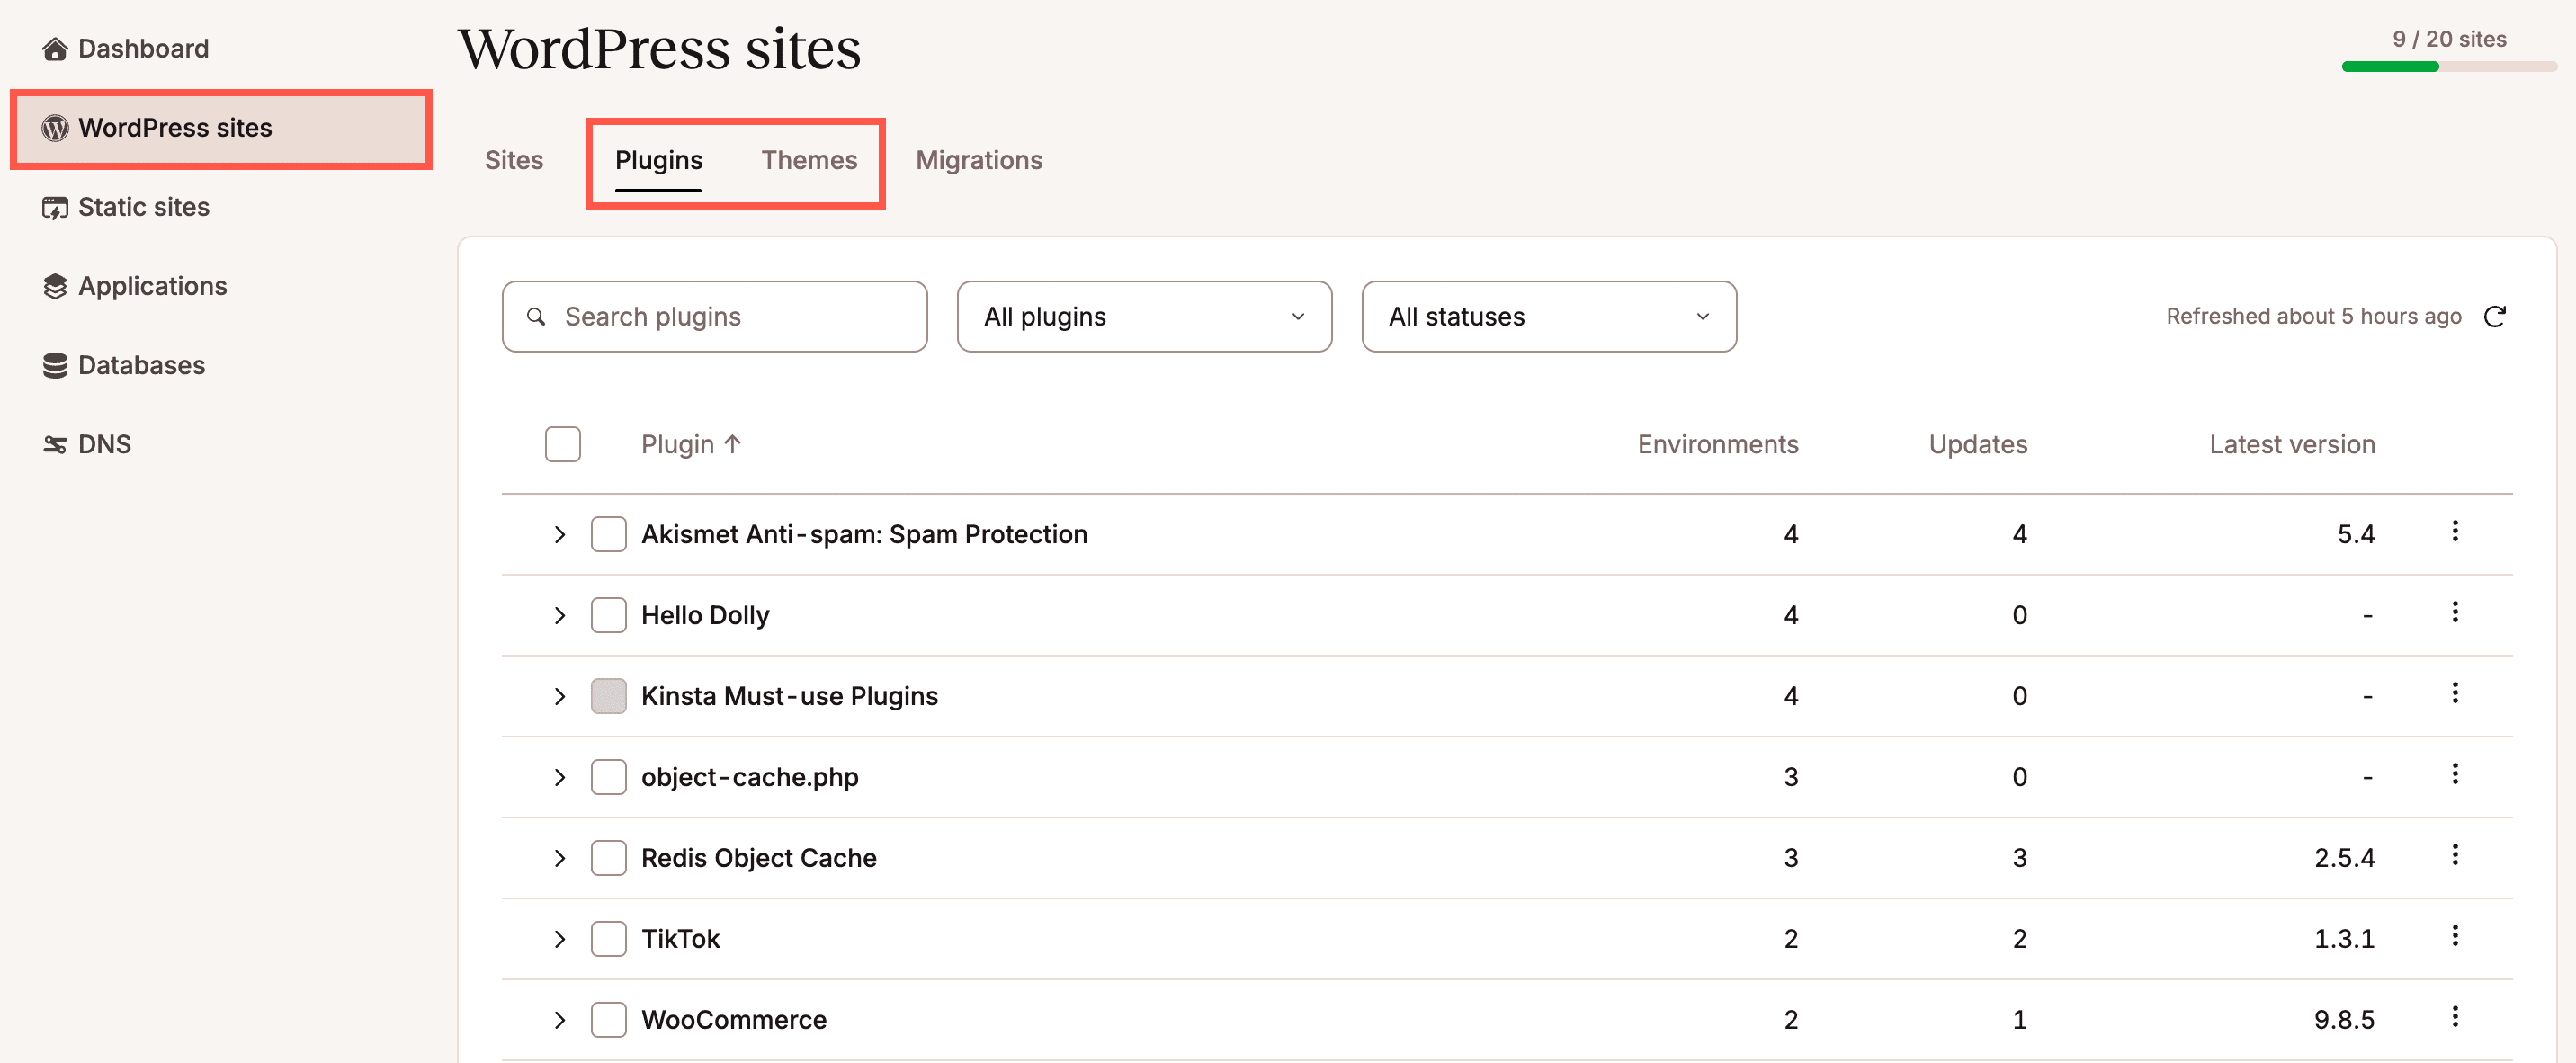Open the All statuses dropdown

point(1549,316)
